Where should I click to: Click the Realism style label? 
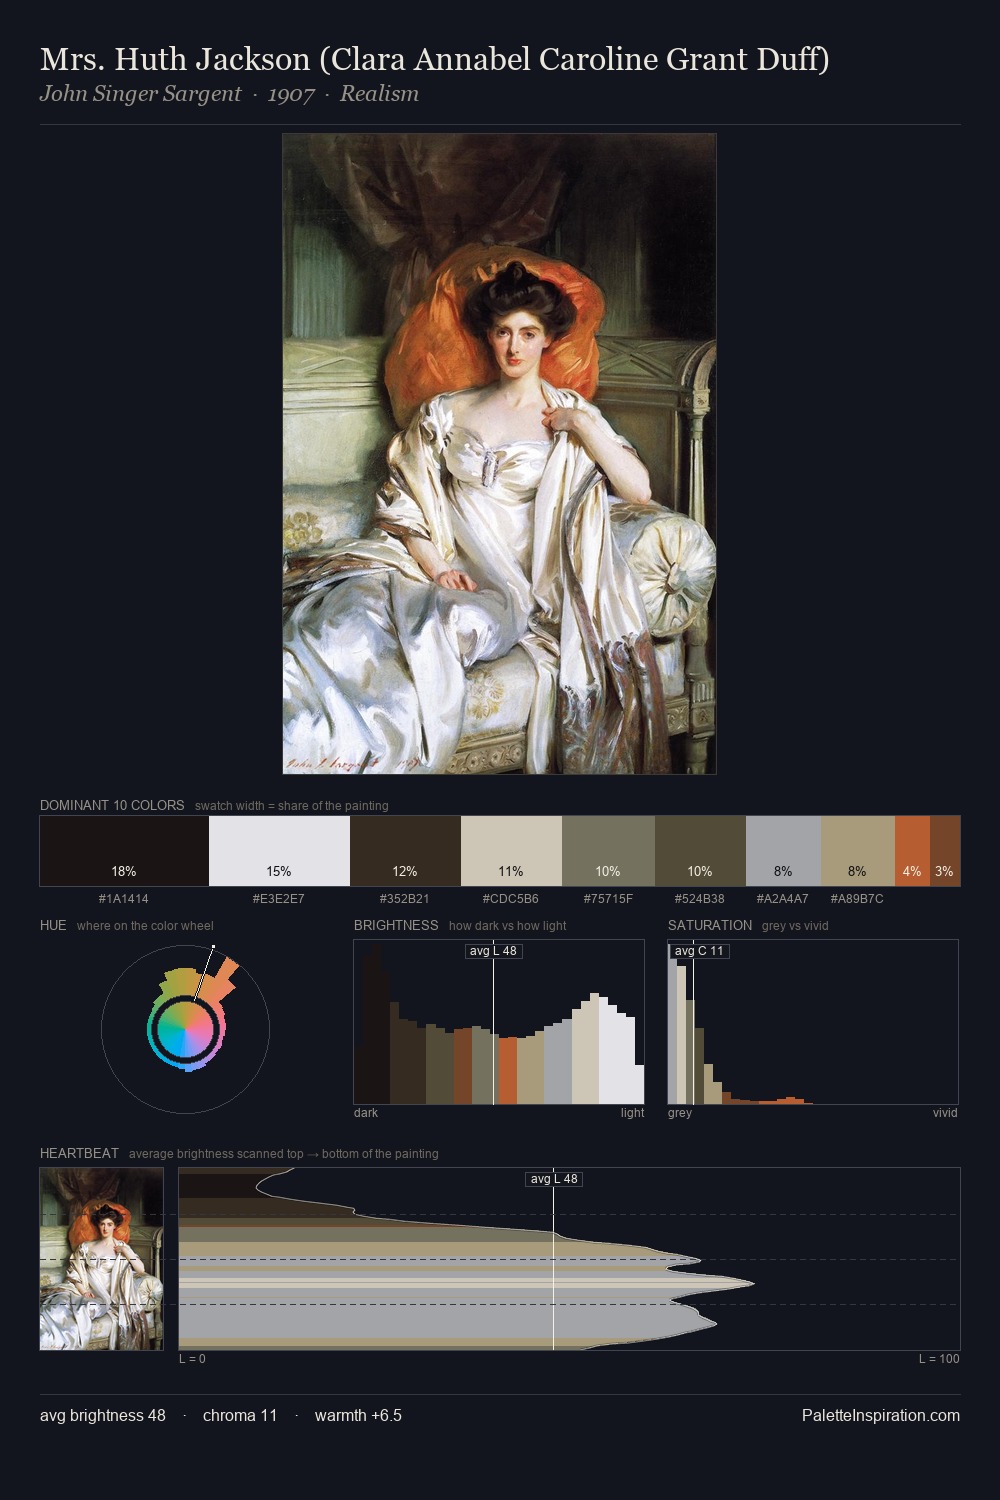pos(379,94)
